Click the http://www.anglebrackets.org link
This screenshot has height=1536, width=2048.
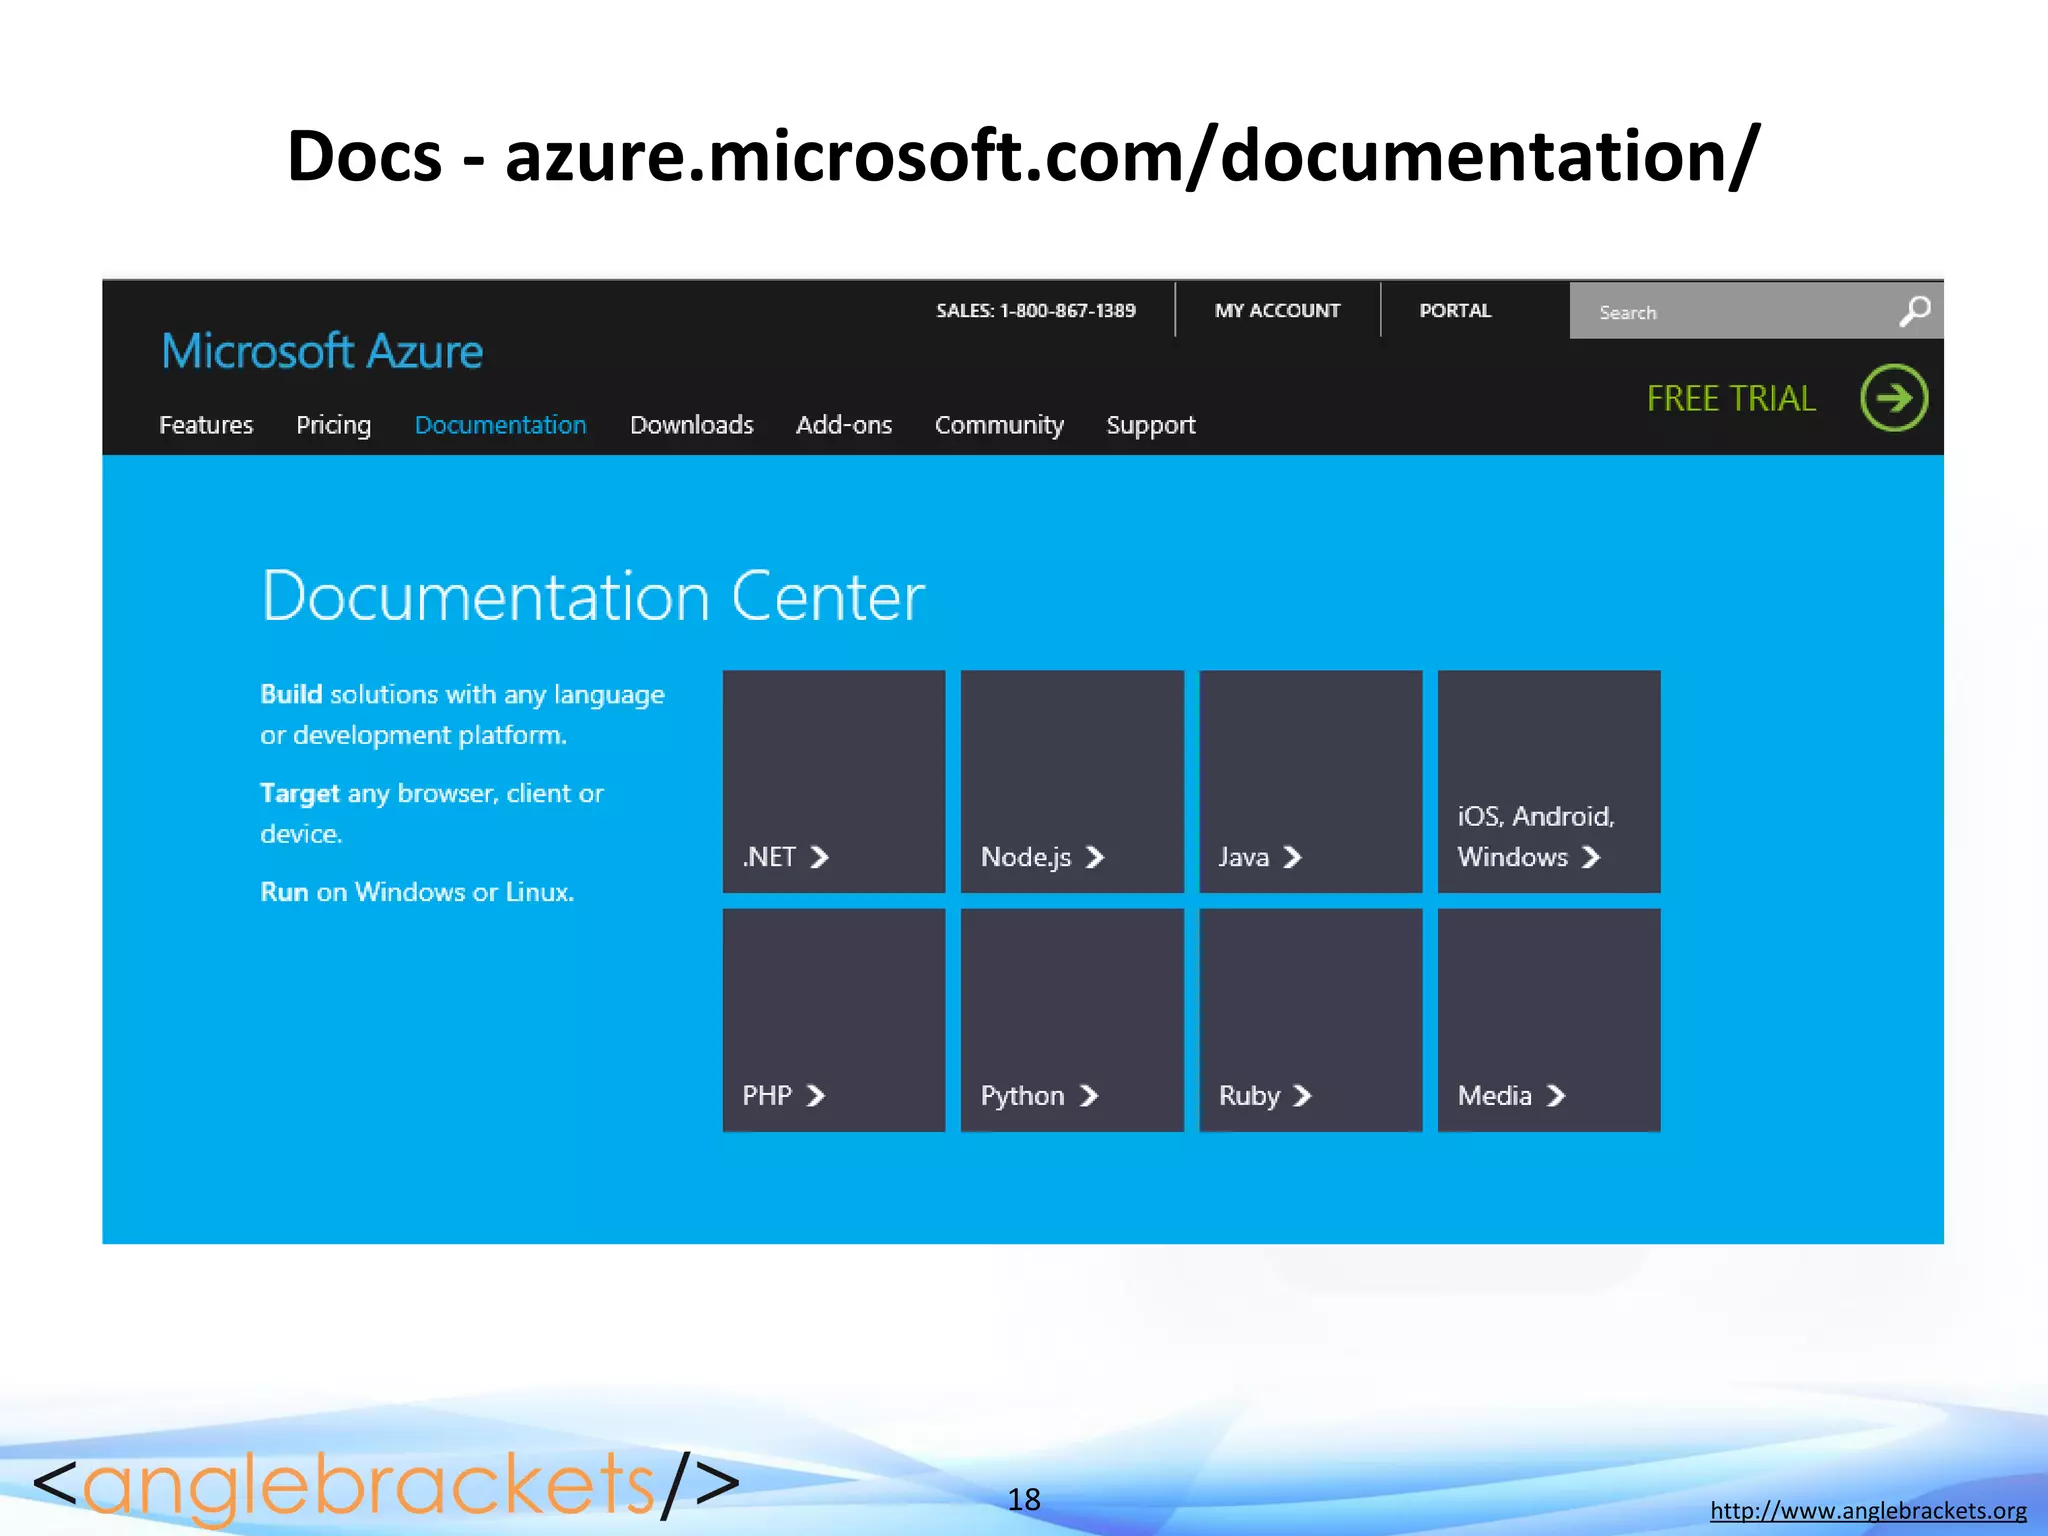(1868, 1510)
